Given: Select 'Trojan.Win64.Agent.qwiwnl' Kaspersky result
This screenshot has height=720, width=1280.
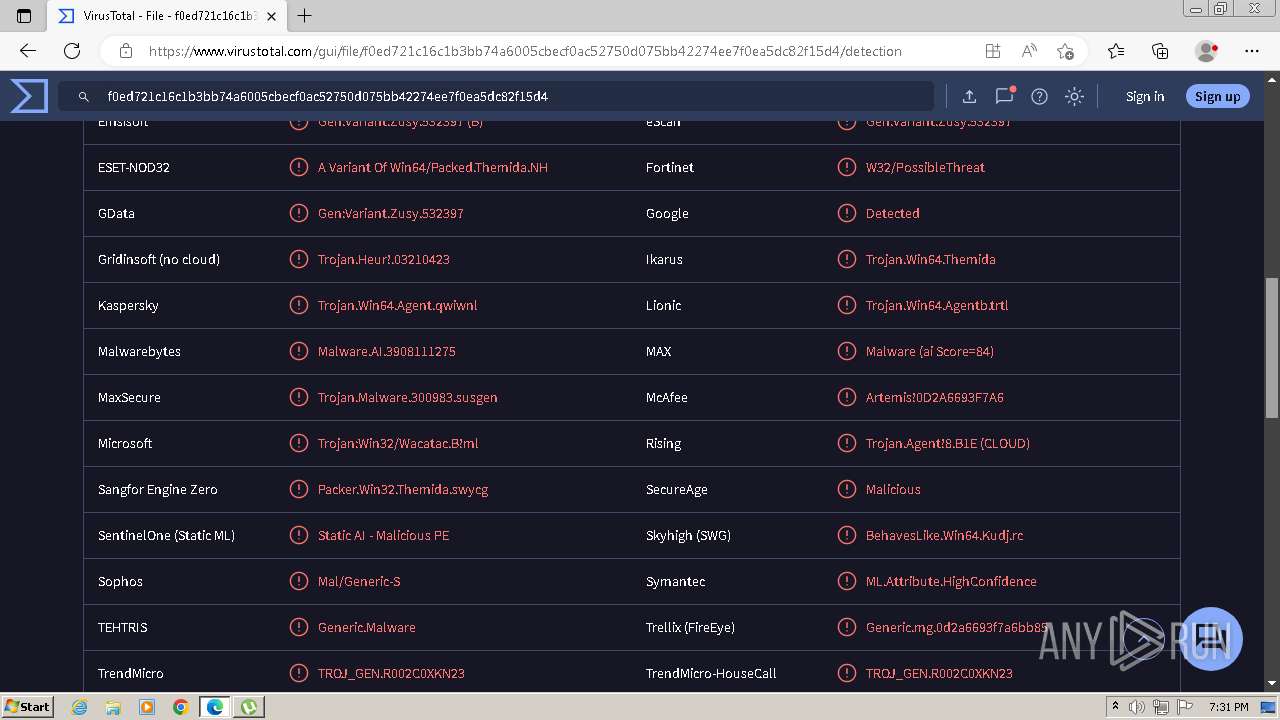Looking at the screenshot, I should coord(398,305).
